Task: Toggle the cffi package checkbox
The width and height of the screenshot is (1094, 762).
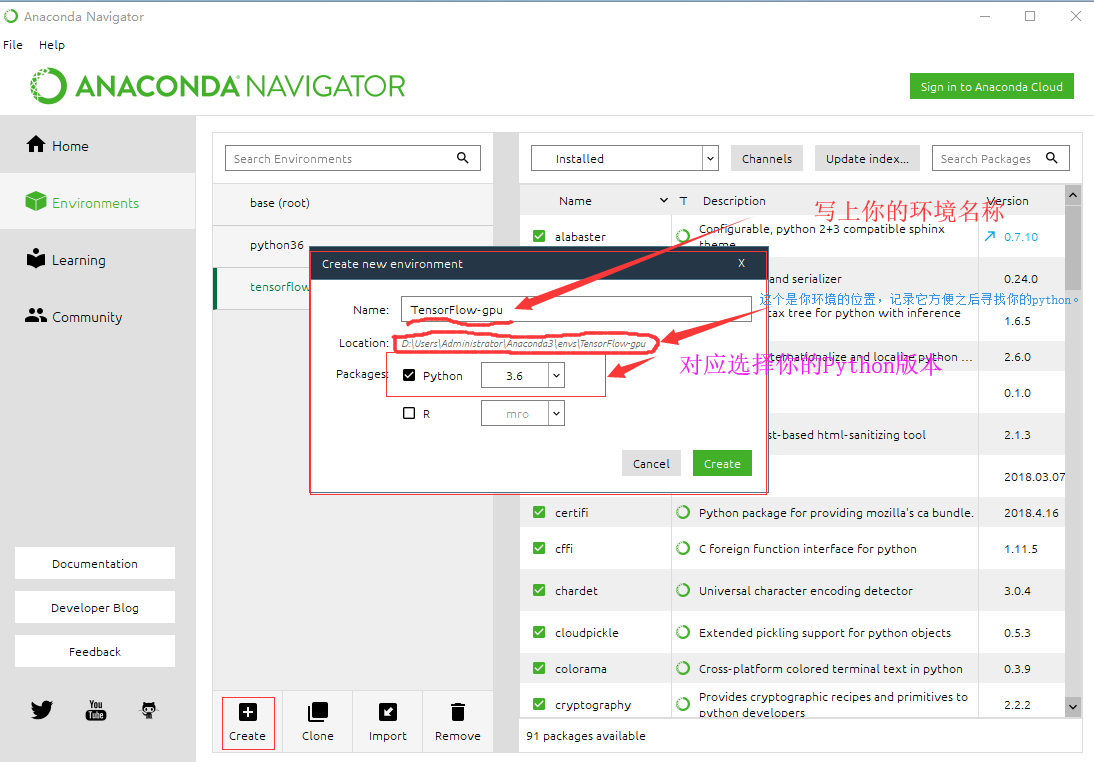Action: point(539,548)
